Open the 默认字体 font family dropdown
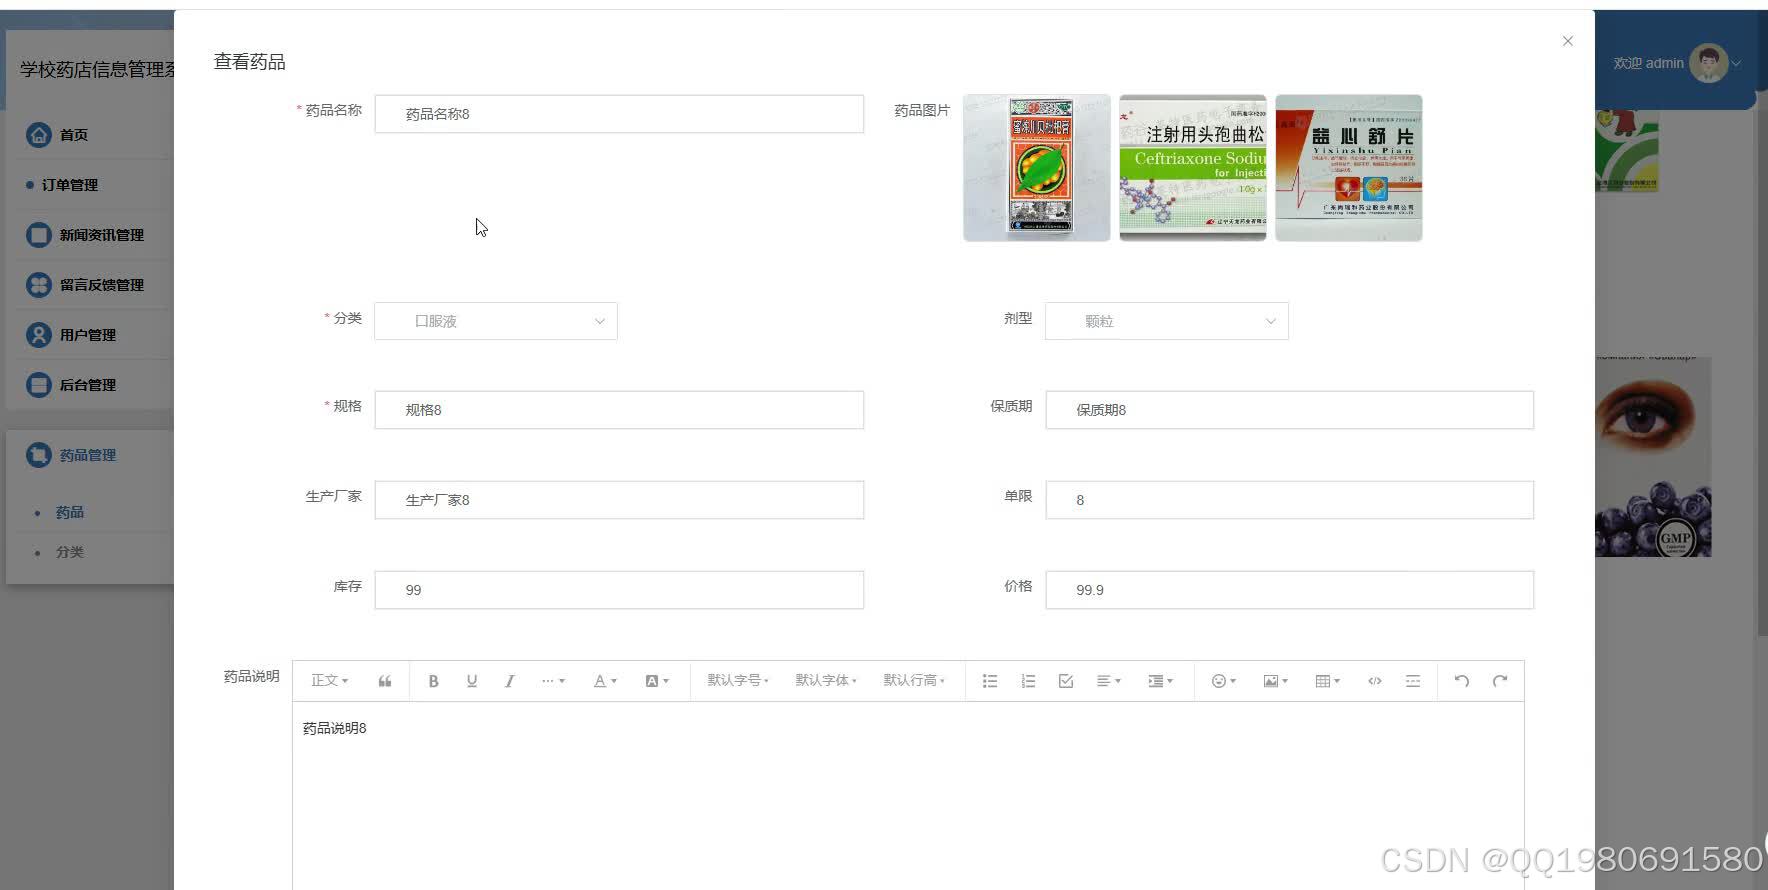Screen dimensions: 1768x890 pos(826,681)
